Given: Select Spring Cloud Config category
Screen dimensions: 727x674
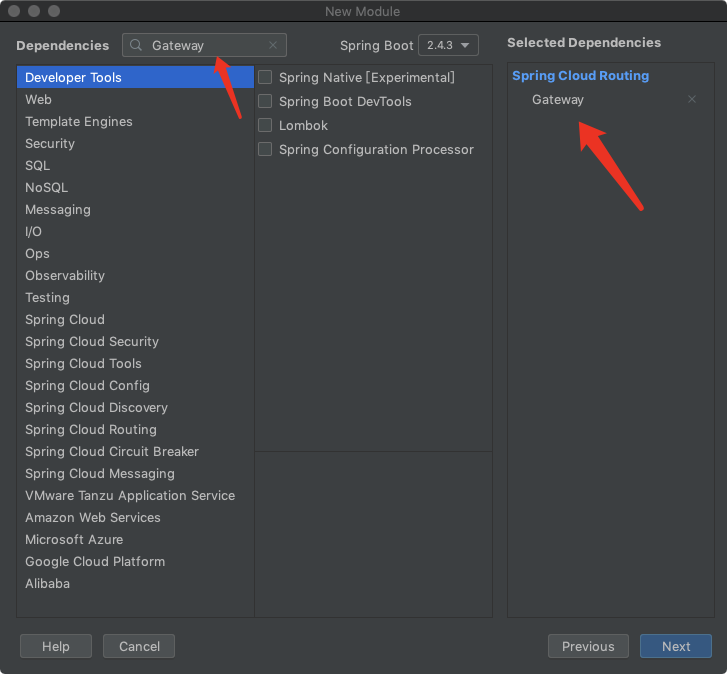Looking at the screenshot, I should (135, 386).
